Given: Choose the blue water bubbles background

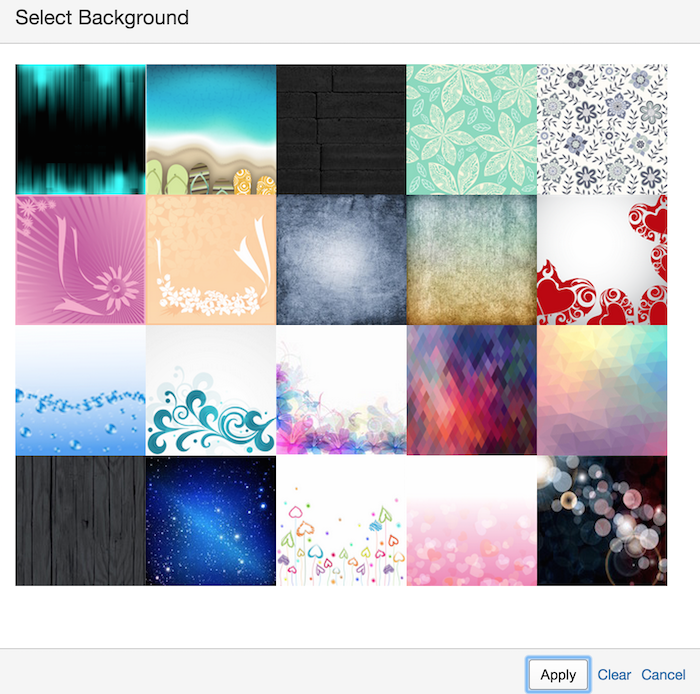Looking at the screenshot, I should (81, 390).
